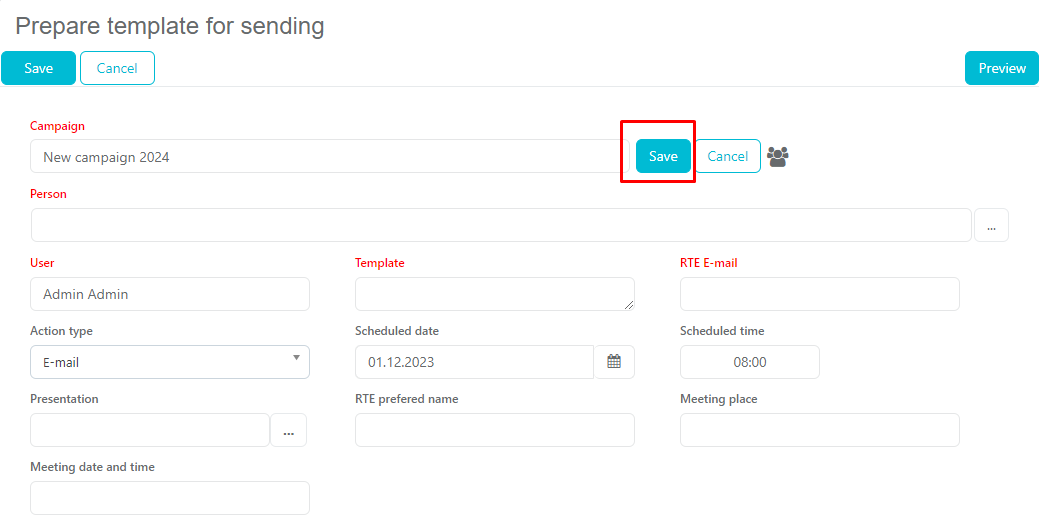Edit the Scheduled time field
Viewport: 1039px width, 525px height.
(749, 362)
